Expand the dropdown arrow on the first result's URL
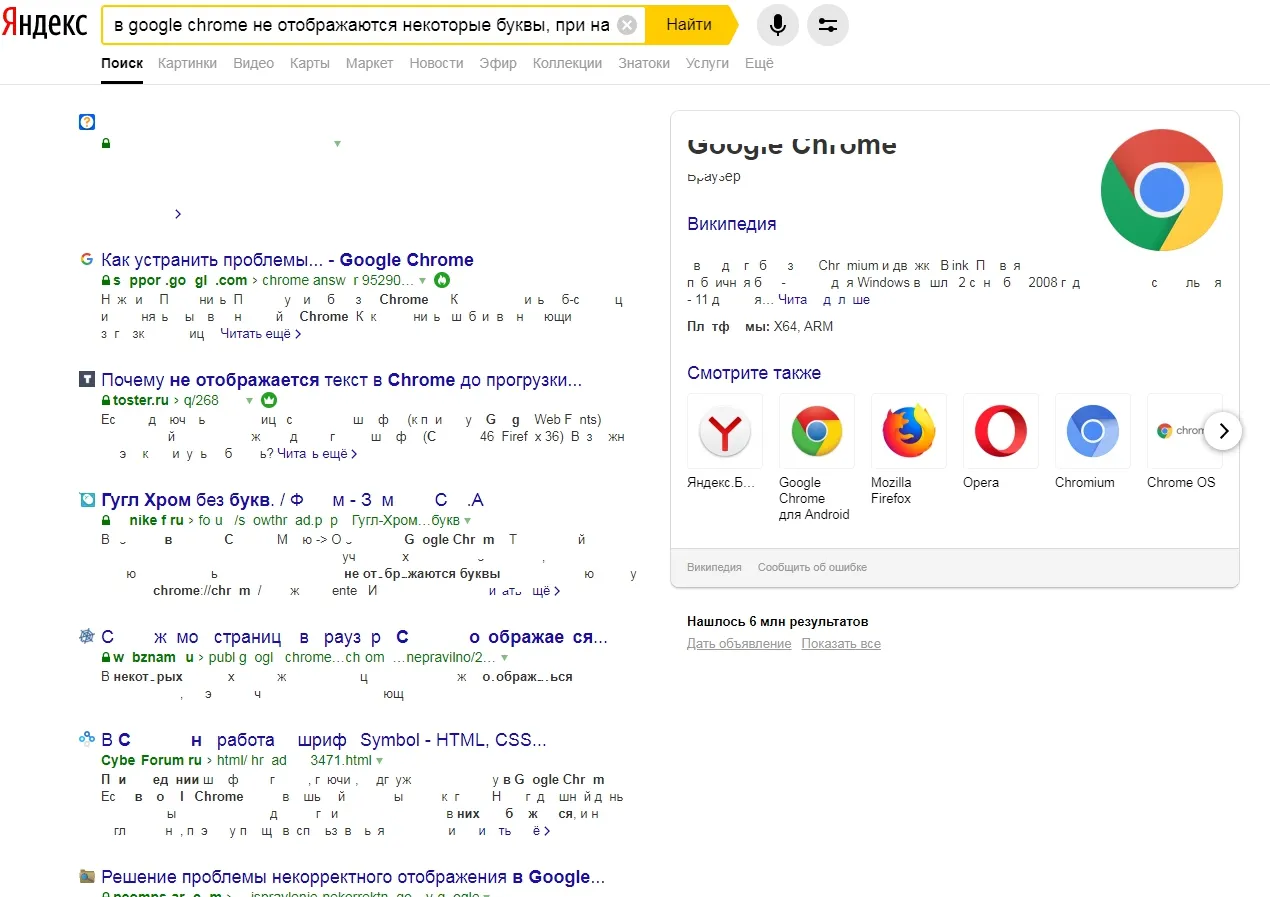This screenshot has width=1270, height=897. click(337, 144)
